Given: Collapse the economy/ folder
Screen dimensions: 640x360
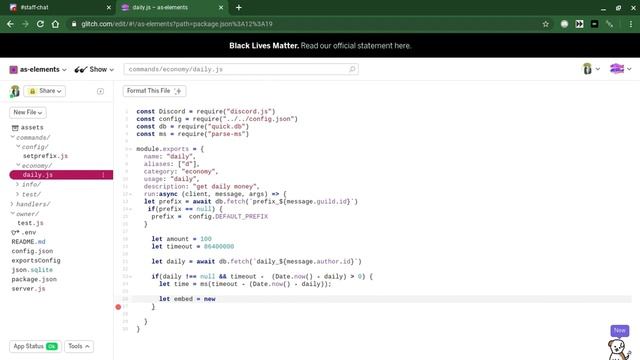Looking at the screenshot, I should pyautogui.click(x=34, y=166).
